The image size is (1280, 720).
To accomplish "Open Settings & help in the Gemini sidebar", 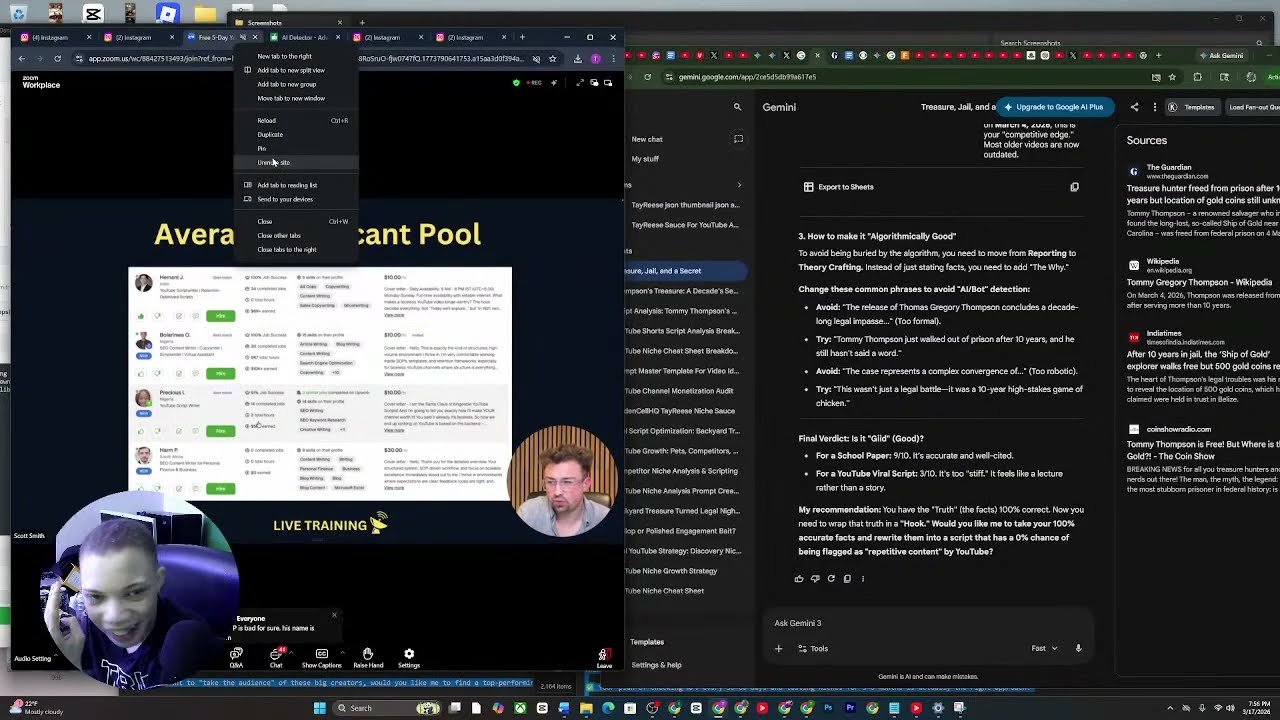I will (x=656, y=665).
